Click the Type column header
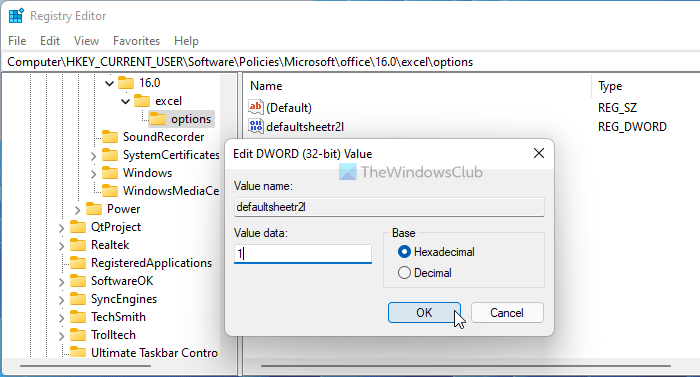The image size is (700, 377). tap(610, 86)
